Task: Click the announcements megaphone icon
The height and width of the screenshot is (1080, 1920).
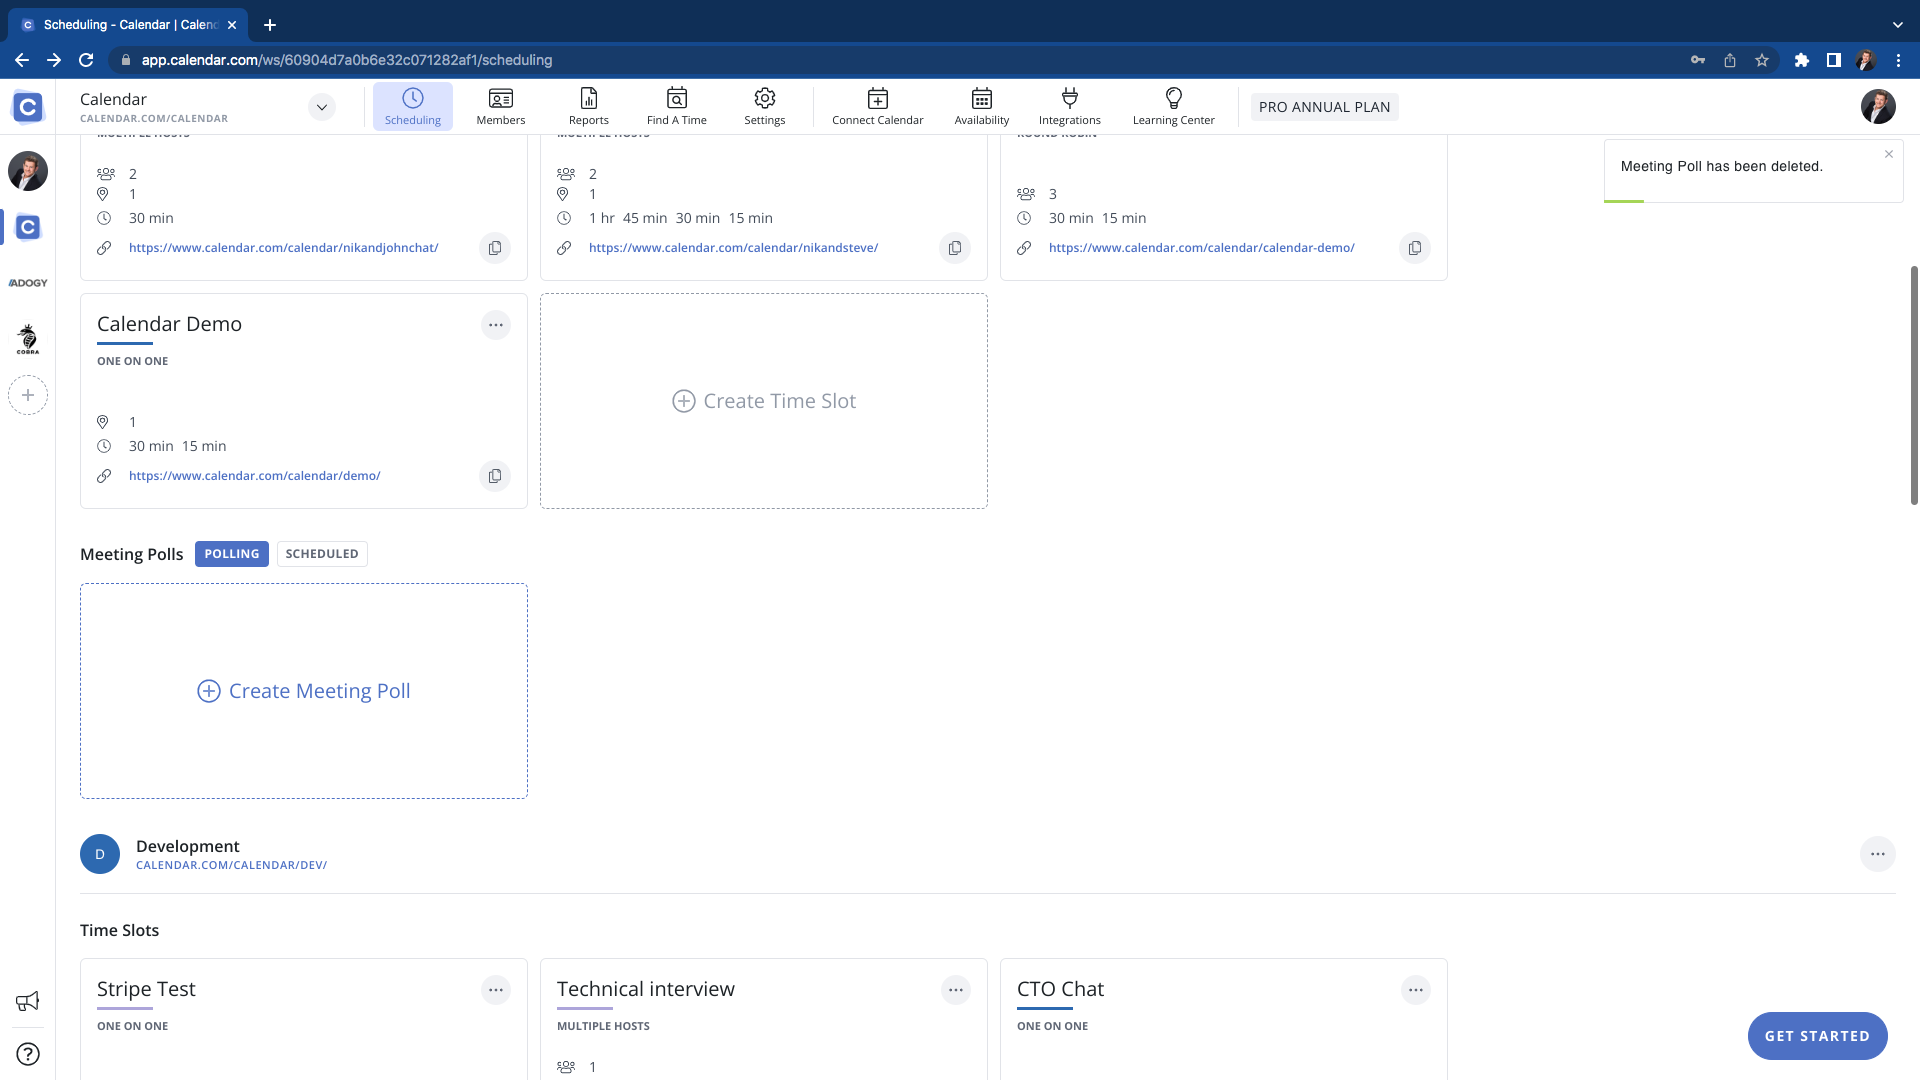Action: tap(28, 1001)
